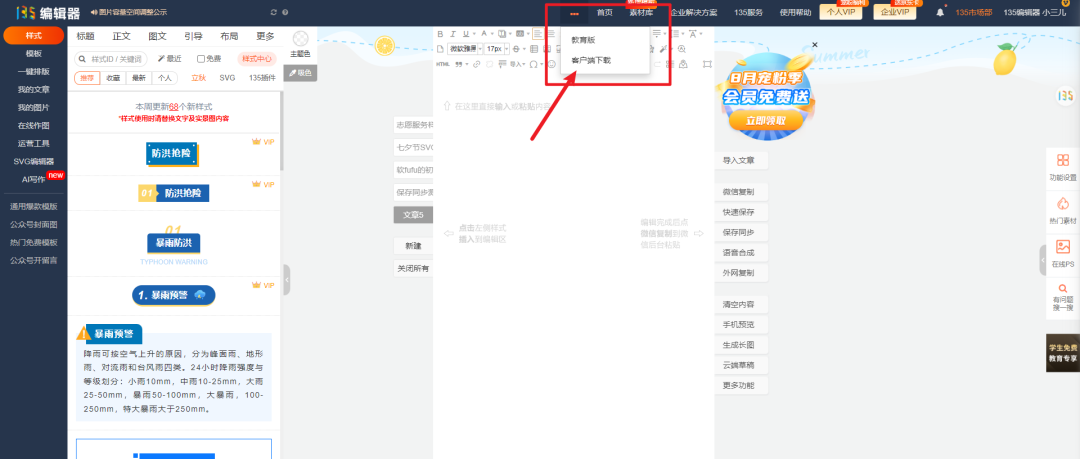Click the more (…) menu icon
Image resolution: width=1080 pixels, height=459 pixels.
pos(574,13)
